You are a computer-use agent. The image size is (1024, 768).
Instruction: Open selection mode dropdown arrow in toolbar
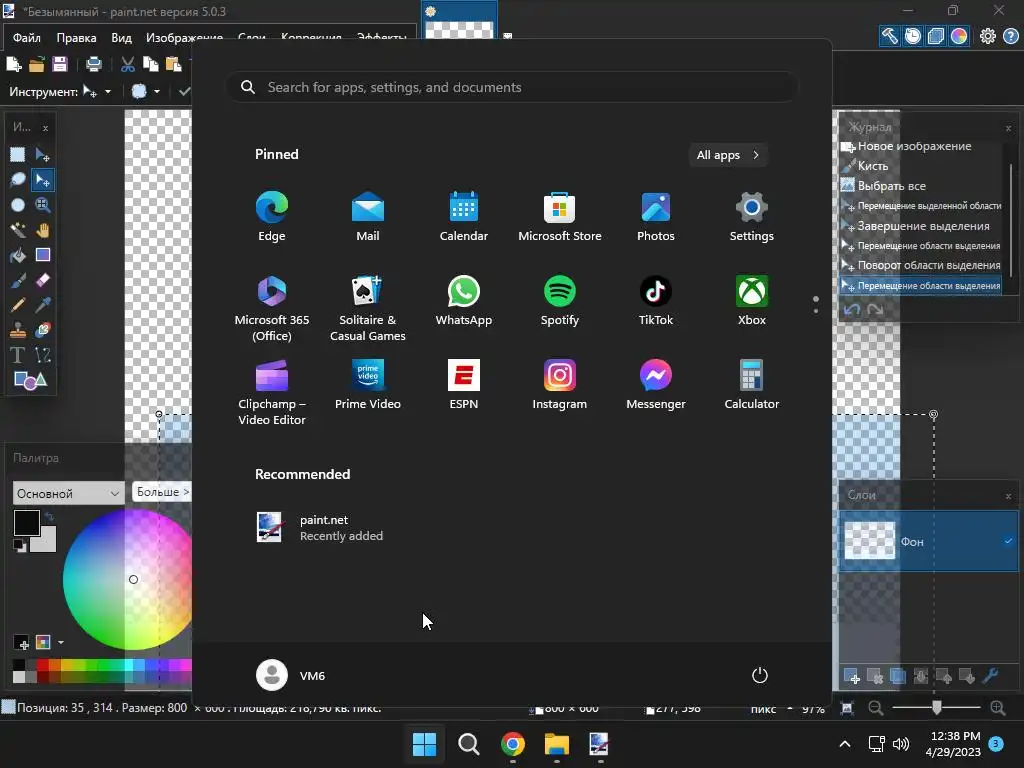pyautogui.click(x=157, y=92)
